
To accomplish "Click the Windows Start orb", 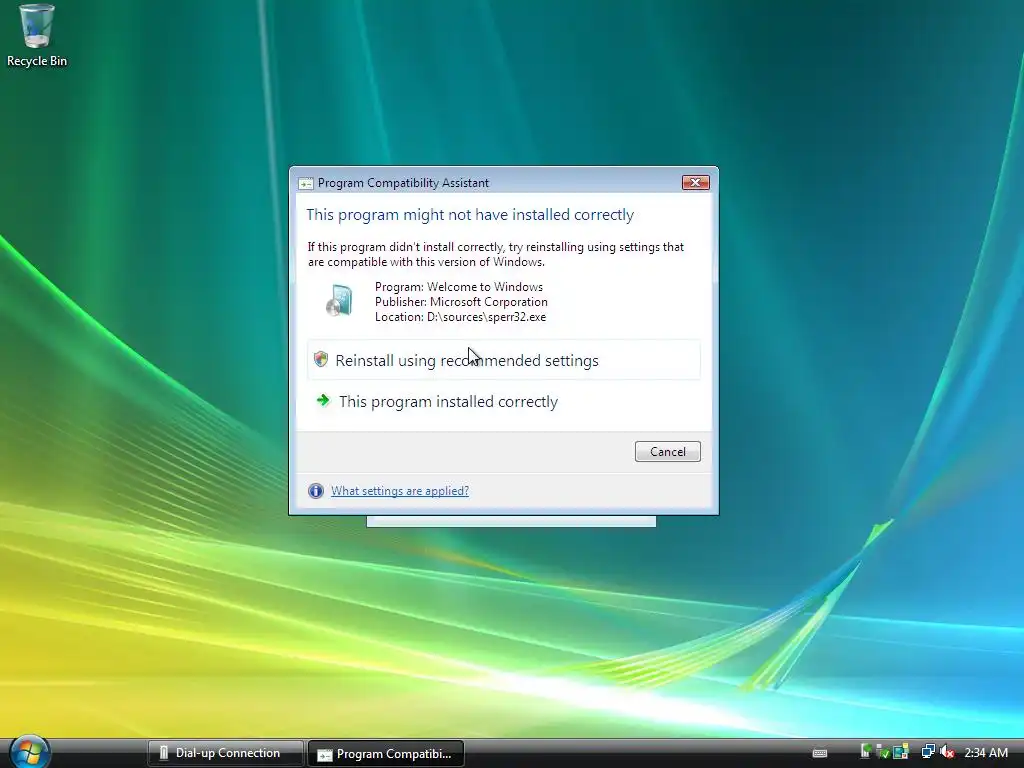I will (29, 752).
